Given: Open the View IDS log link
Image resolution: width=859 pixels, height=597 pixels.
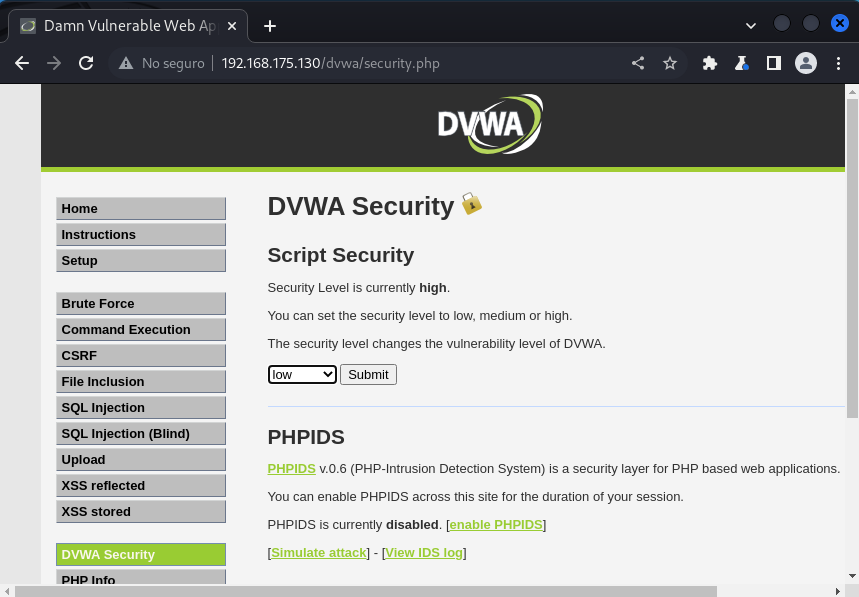Looking at the screenshot, I should 424,553.
